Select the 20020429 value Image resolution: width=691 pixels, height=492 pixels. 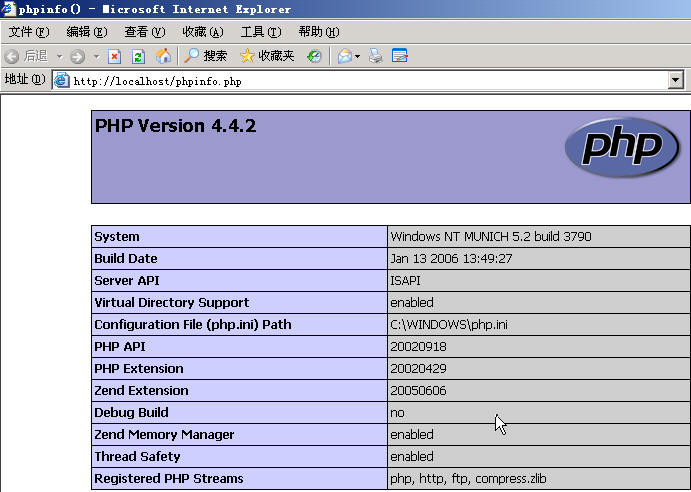point(419,369)
